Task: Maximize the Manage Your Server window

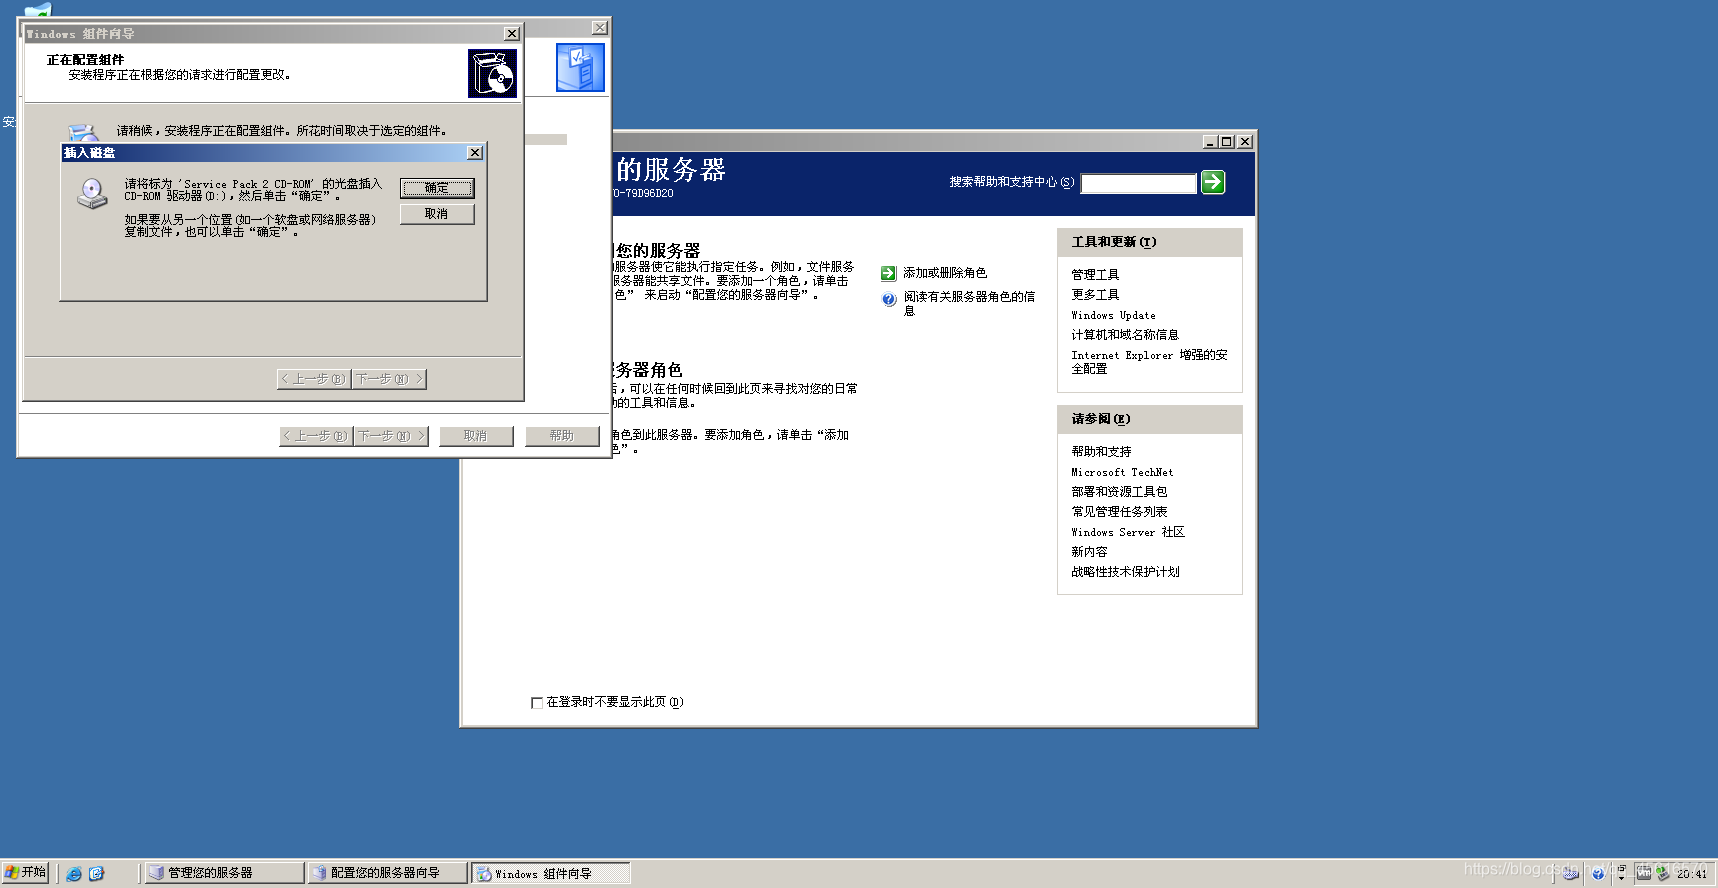Action: point(1226,142)
